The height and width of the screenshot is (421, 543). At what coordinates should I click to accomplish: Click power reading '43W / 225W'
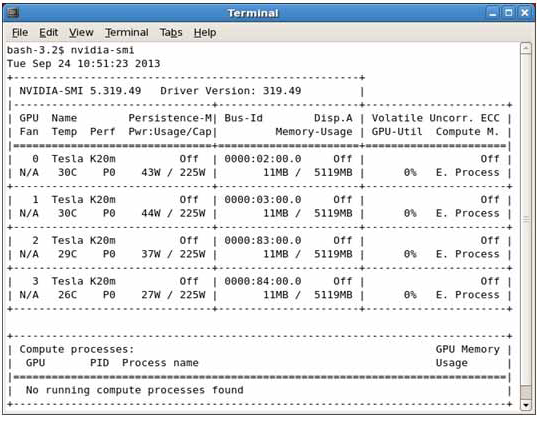click(173, 172)
